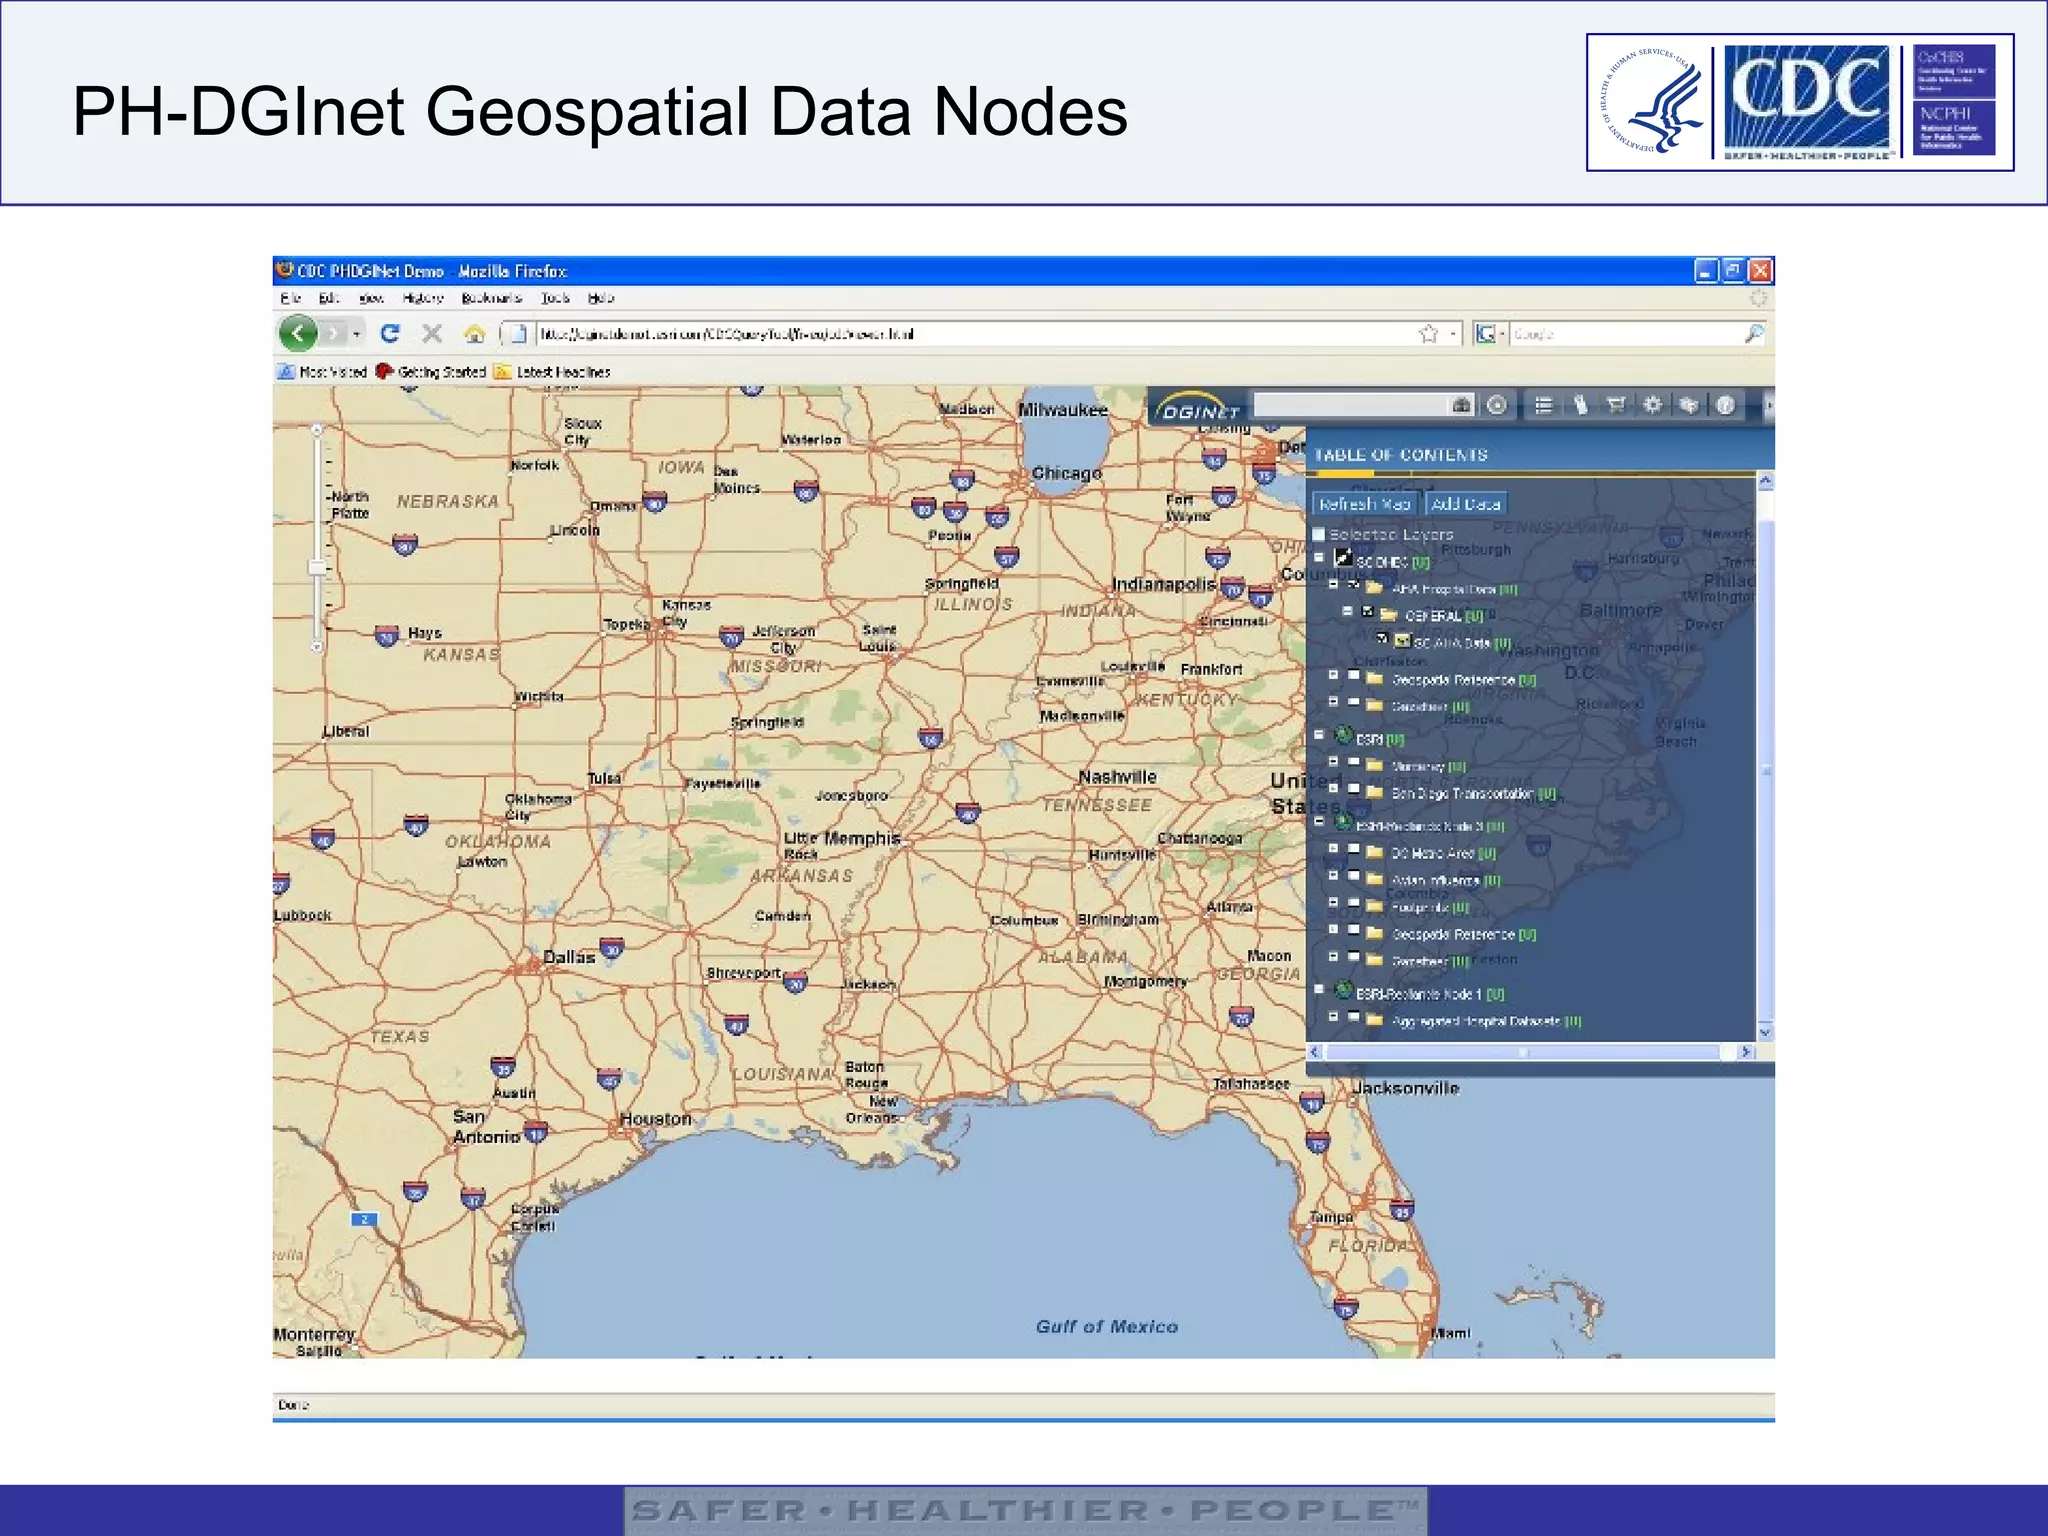The height and width of the screenshot is (1536, 2048).
Task: Open the Home page icon
Action: coord(475,333)
